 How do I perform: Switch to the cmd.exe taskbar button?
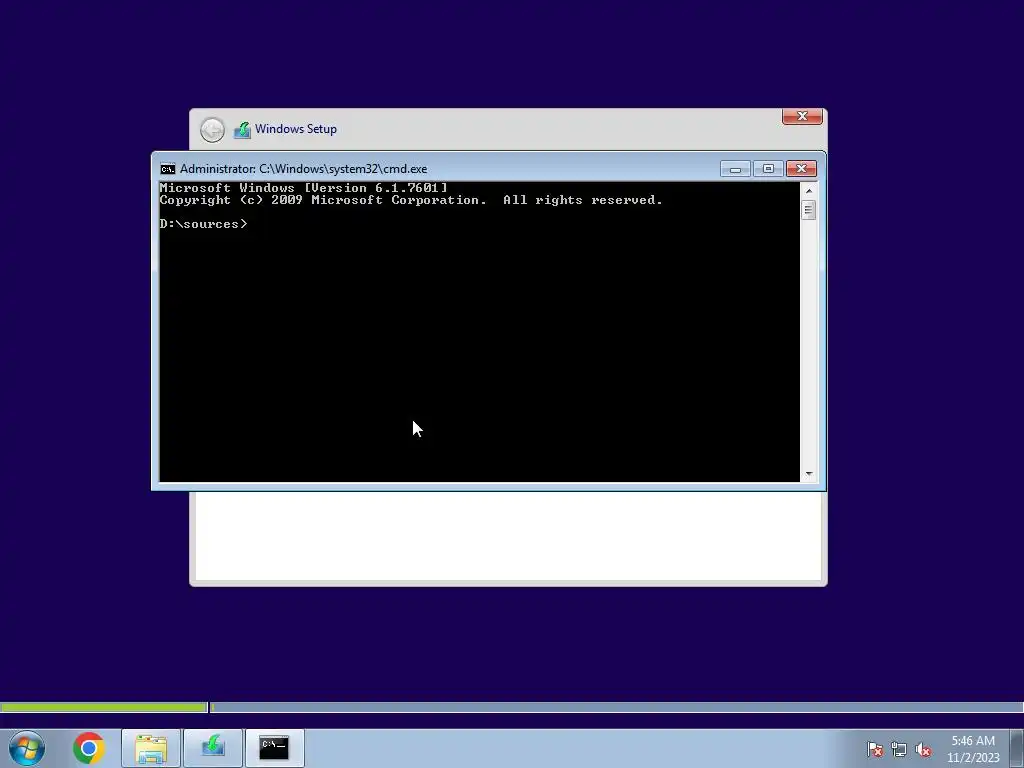click(x=274, y=748)
